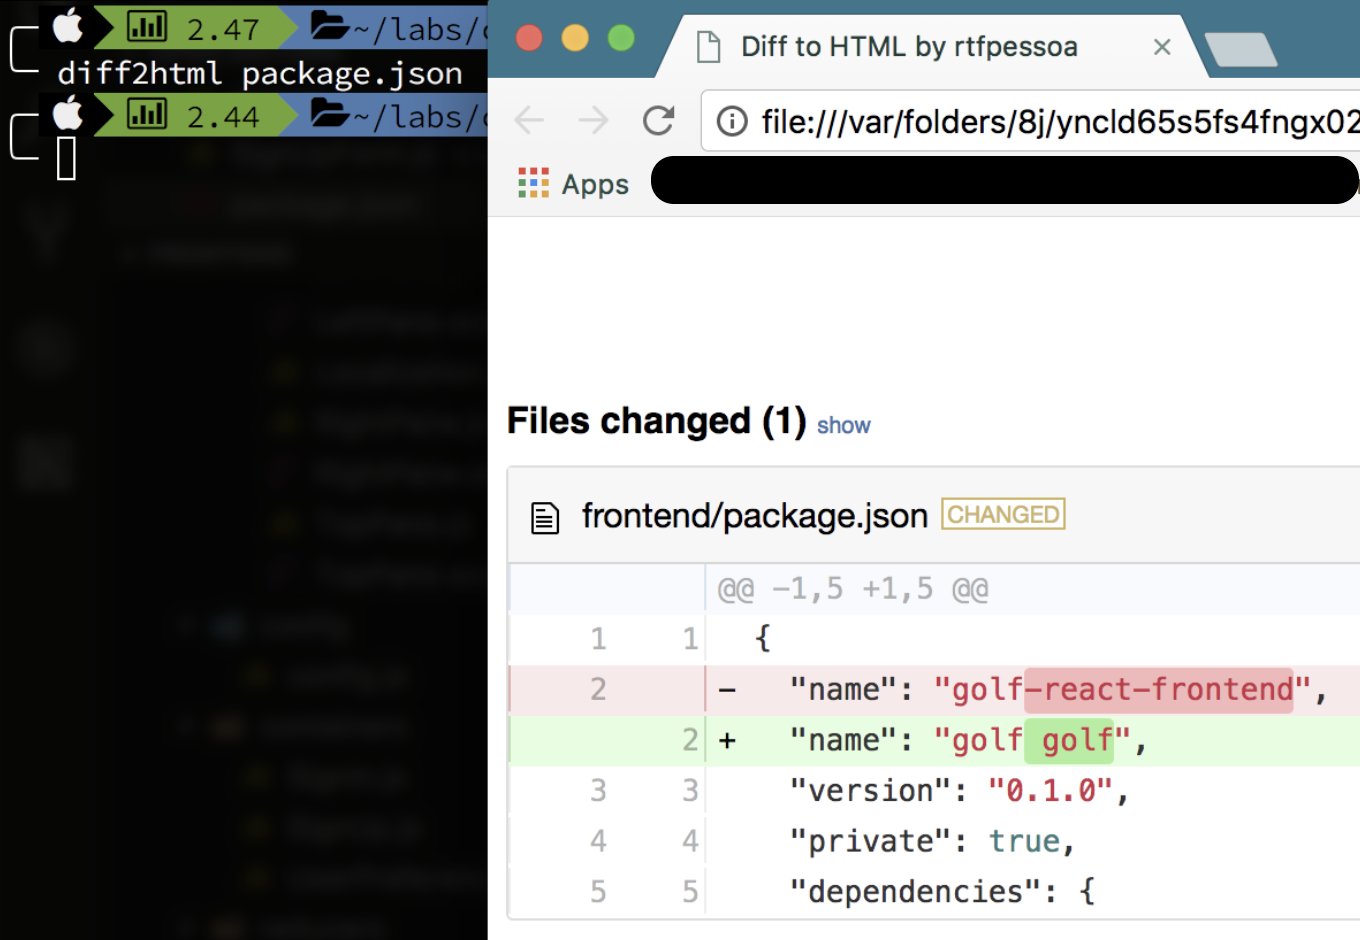Image resolution: width=1360 pixels, height=940 pixels.
Task: Click the browser forward arrow
Action: [593, 121]
